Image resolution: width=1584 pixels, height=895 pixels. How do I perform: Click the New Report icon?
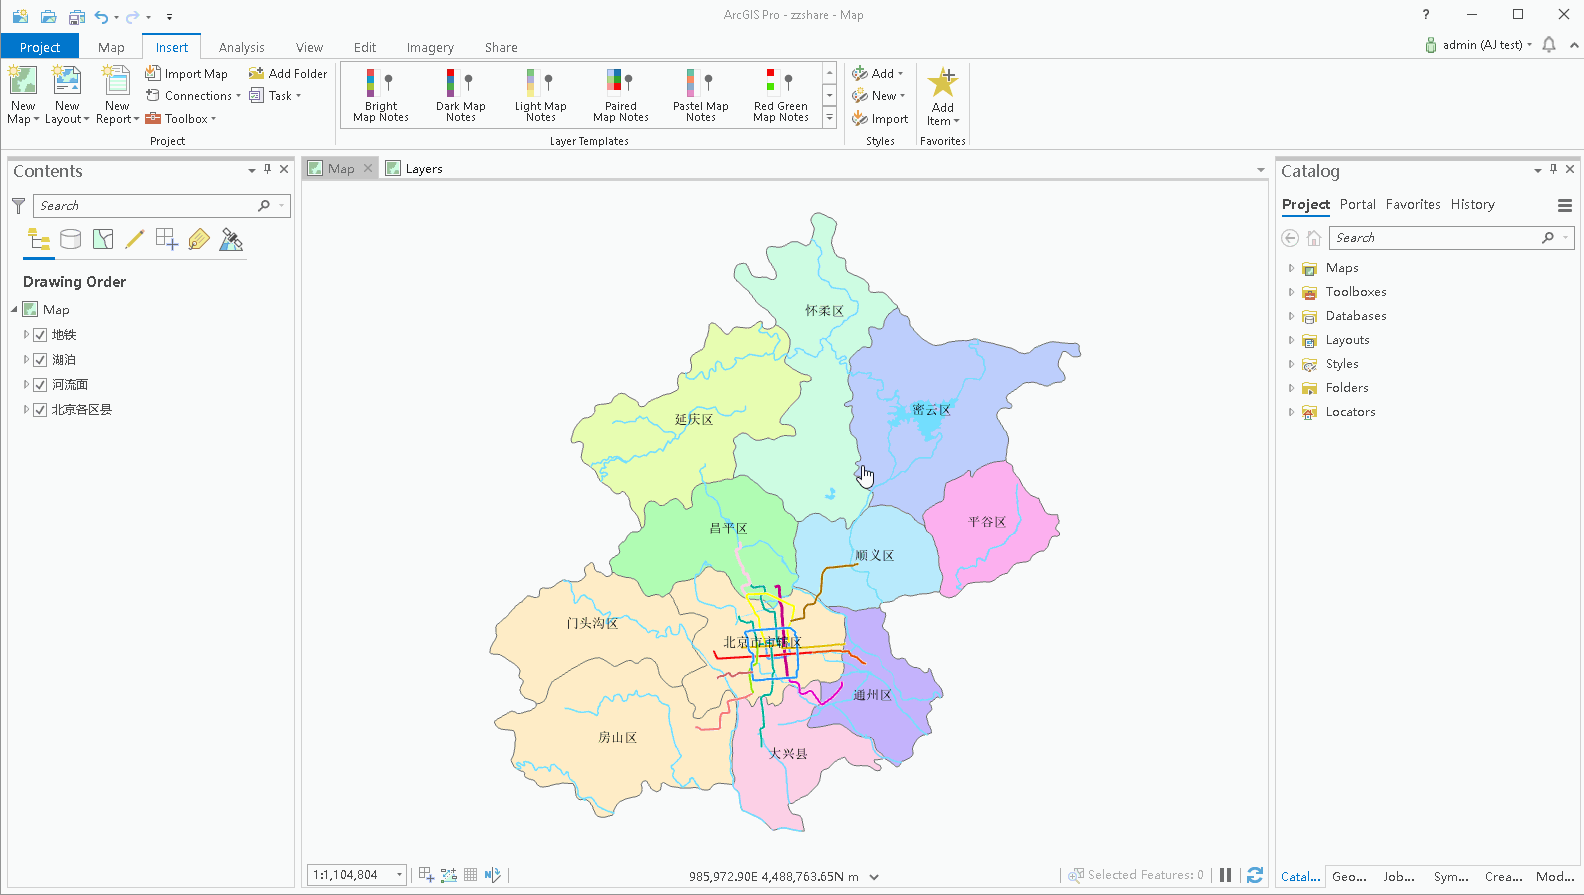[116, 81]
